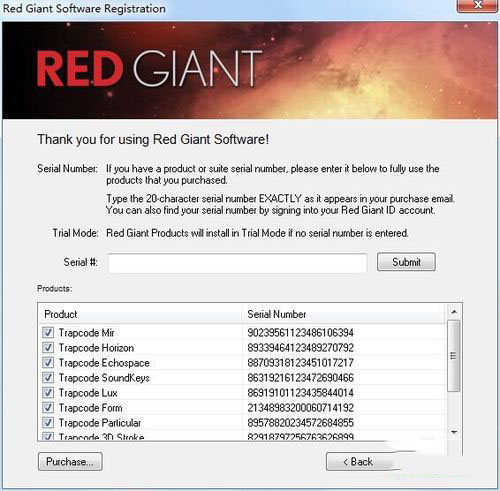Click the products list scrollbar thumb
500x491 pixels.
coord(454,356)
